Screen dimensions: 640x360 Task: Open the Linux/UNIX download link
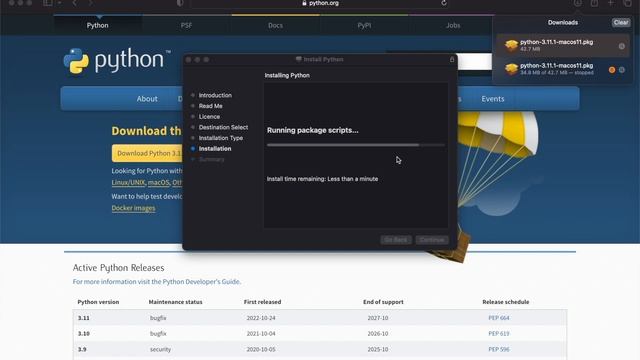(128, 182)
